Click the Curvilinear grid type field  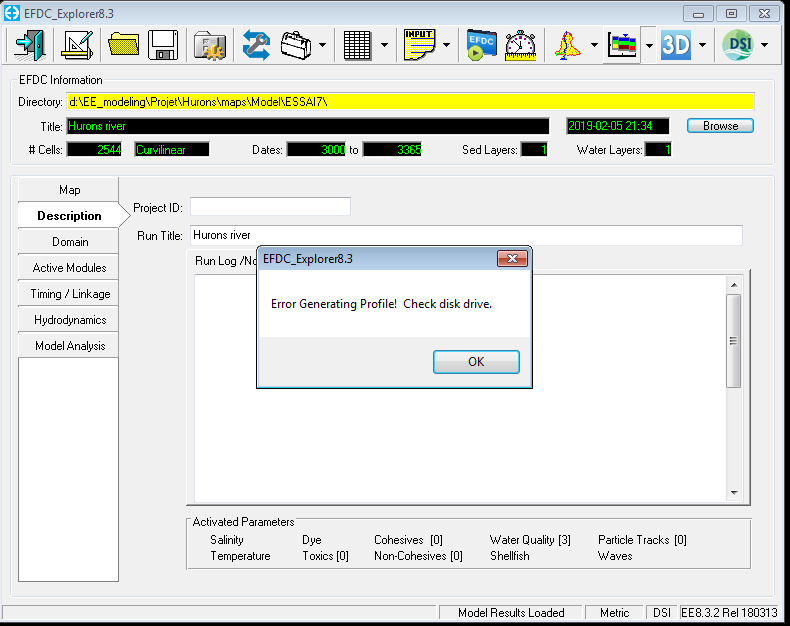[x=171, y=150]
